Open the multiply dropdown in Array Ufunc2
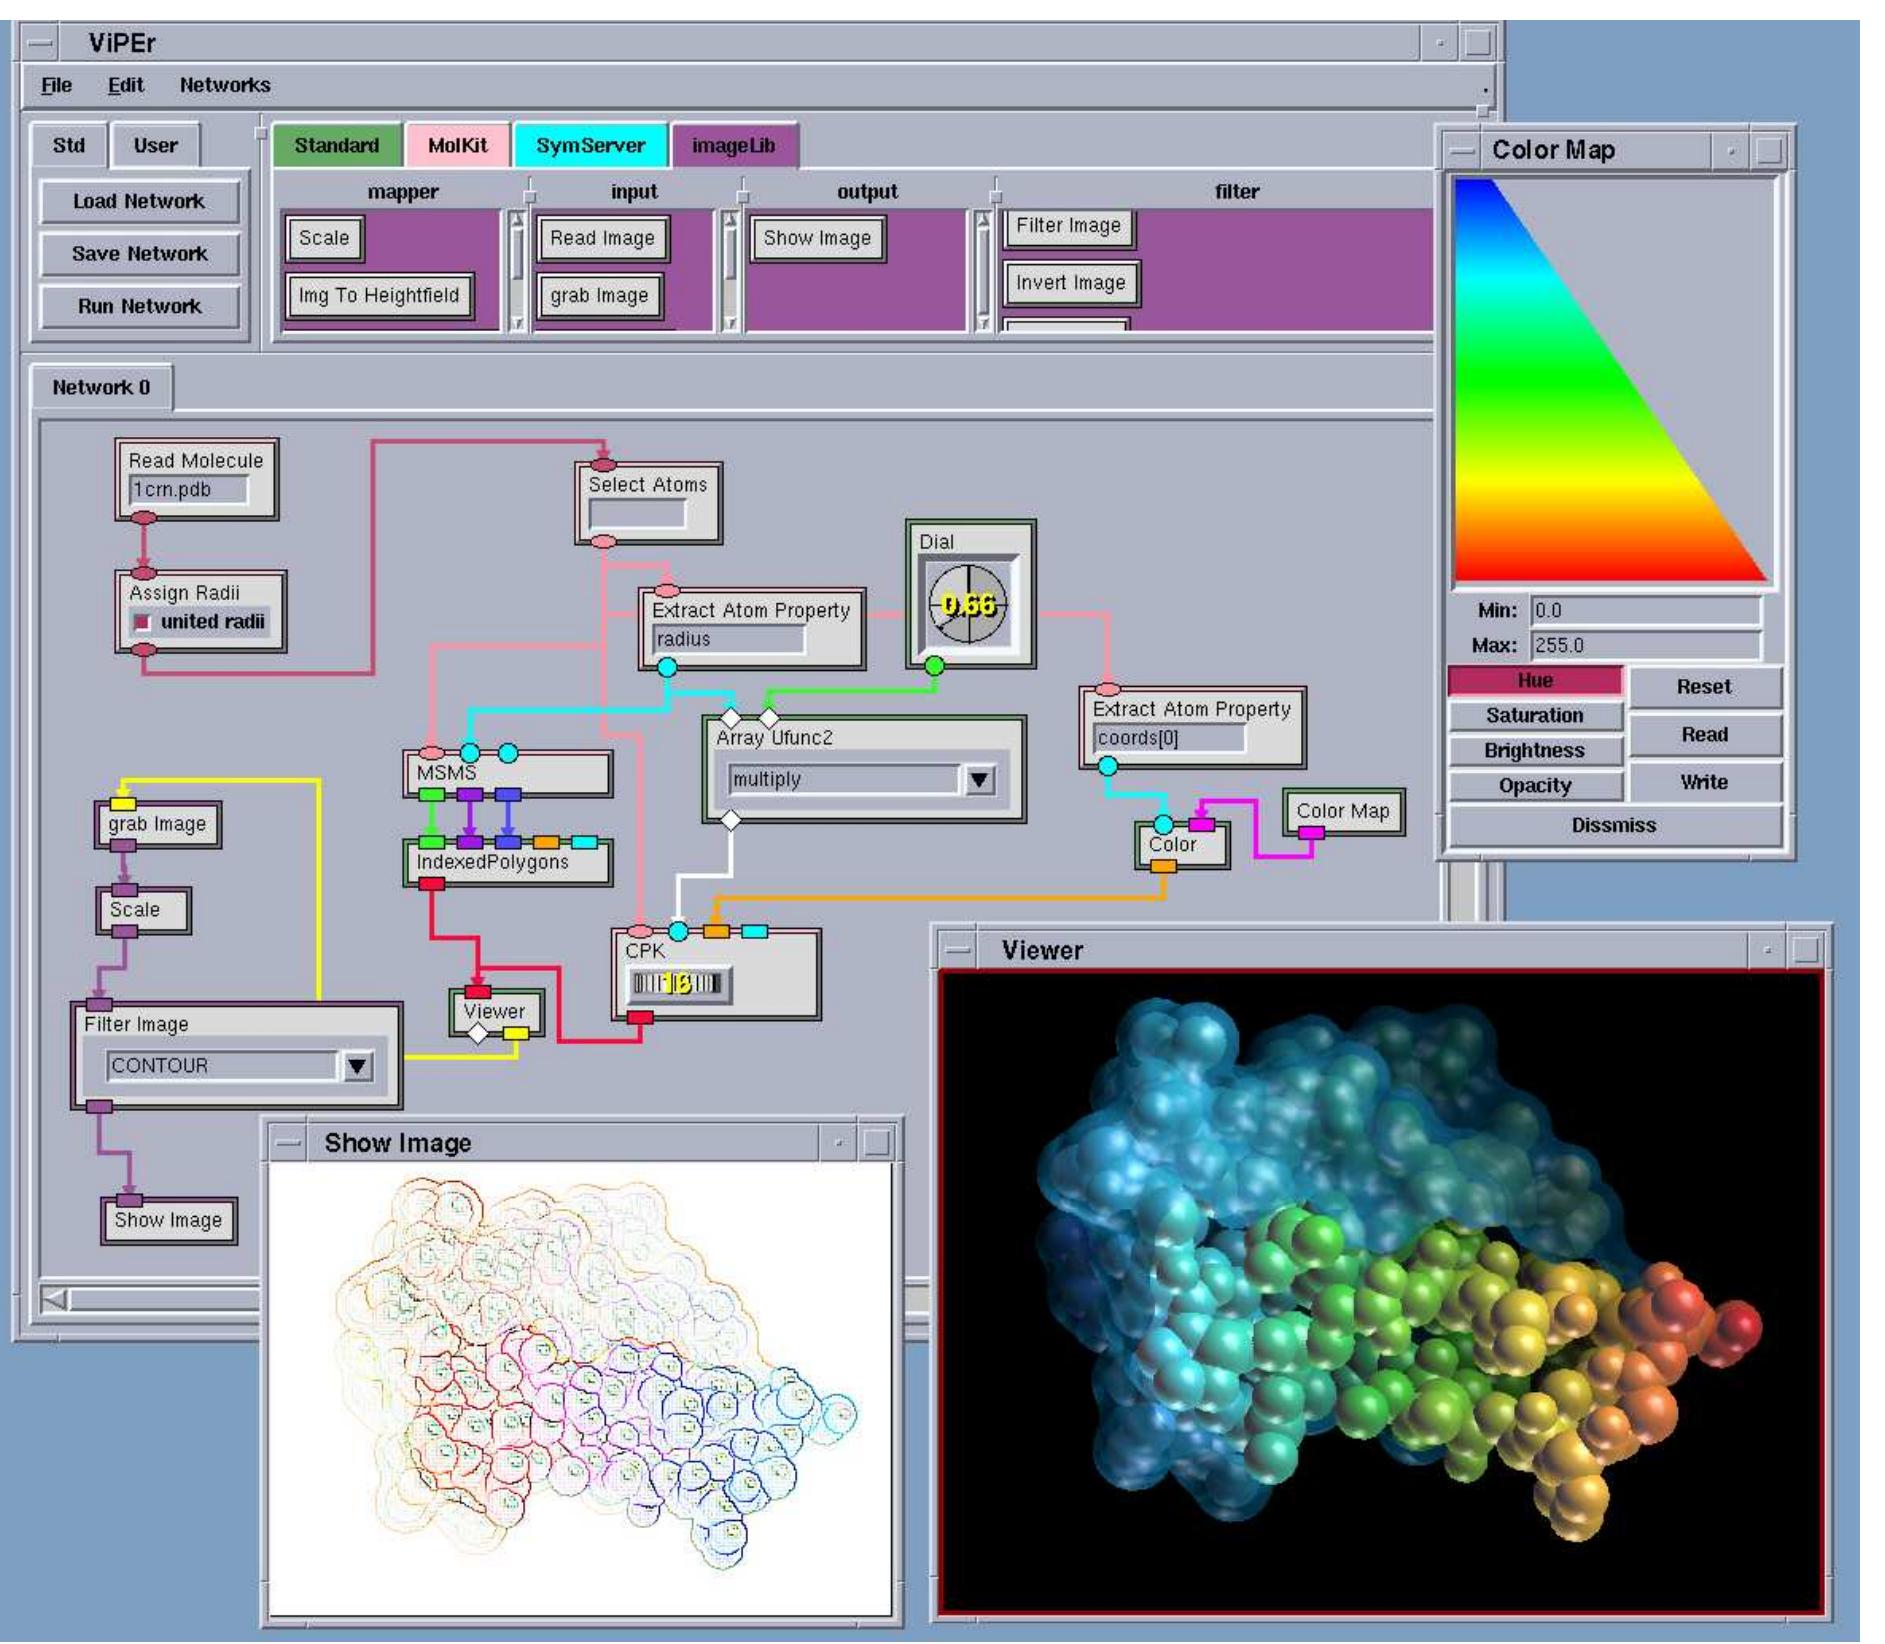This screenshot has width=1885, height=1644. tap(979, 780)
